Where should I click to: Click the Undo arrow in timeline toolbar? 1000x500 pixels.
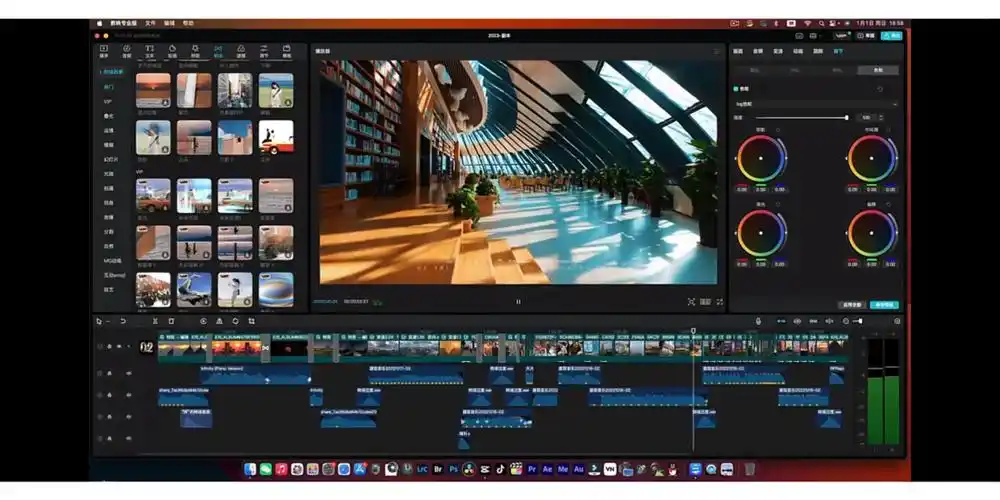pyautogui.click(x=123, y=321)
